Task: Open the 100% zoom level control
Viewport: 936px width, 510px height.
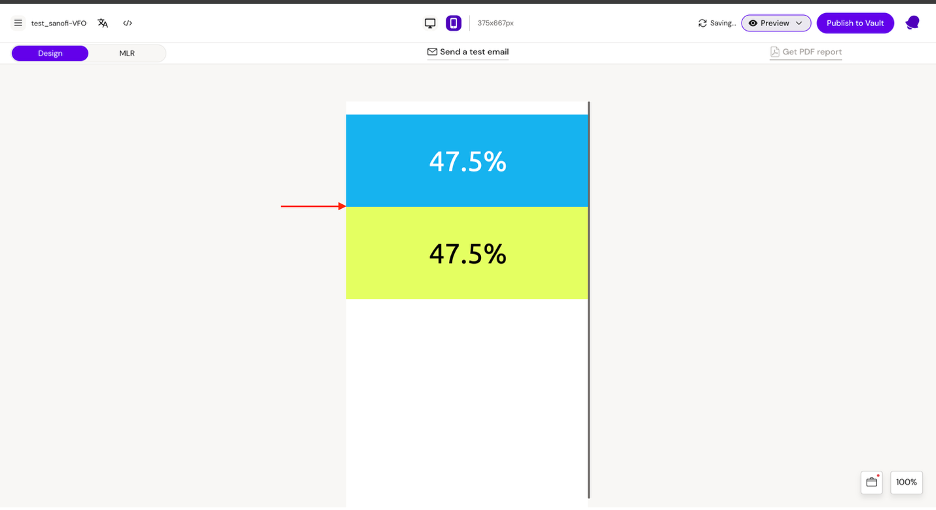Action: [906, 482]
